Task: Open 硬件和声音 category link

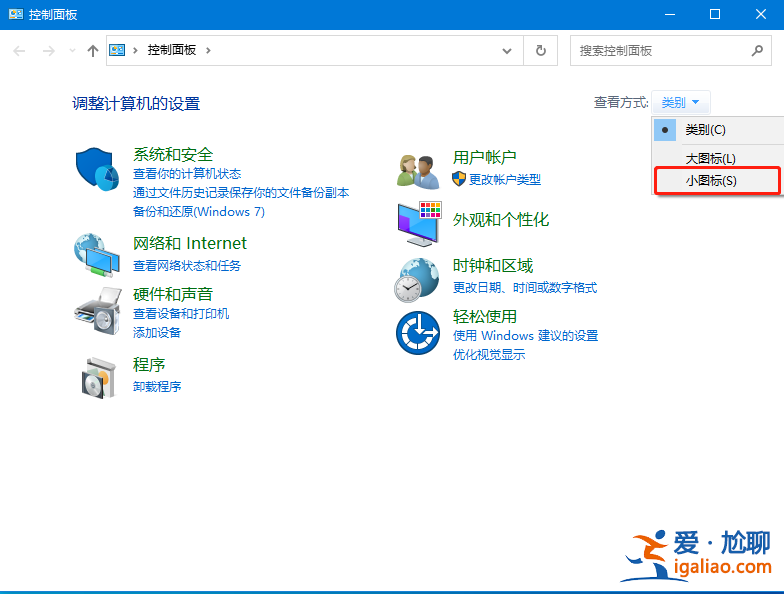Action: (173, 294)
